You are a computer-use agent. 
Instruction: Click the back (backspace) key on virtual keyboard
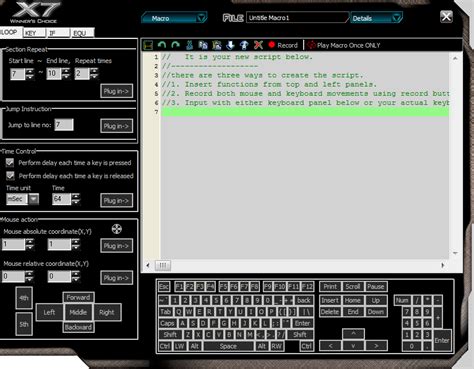pyautogui.click(x=304, y=300)
